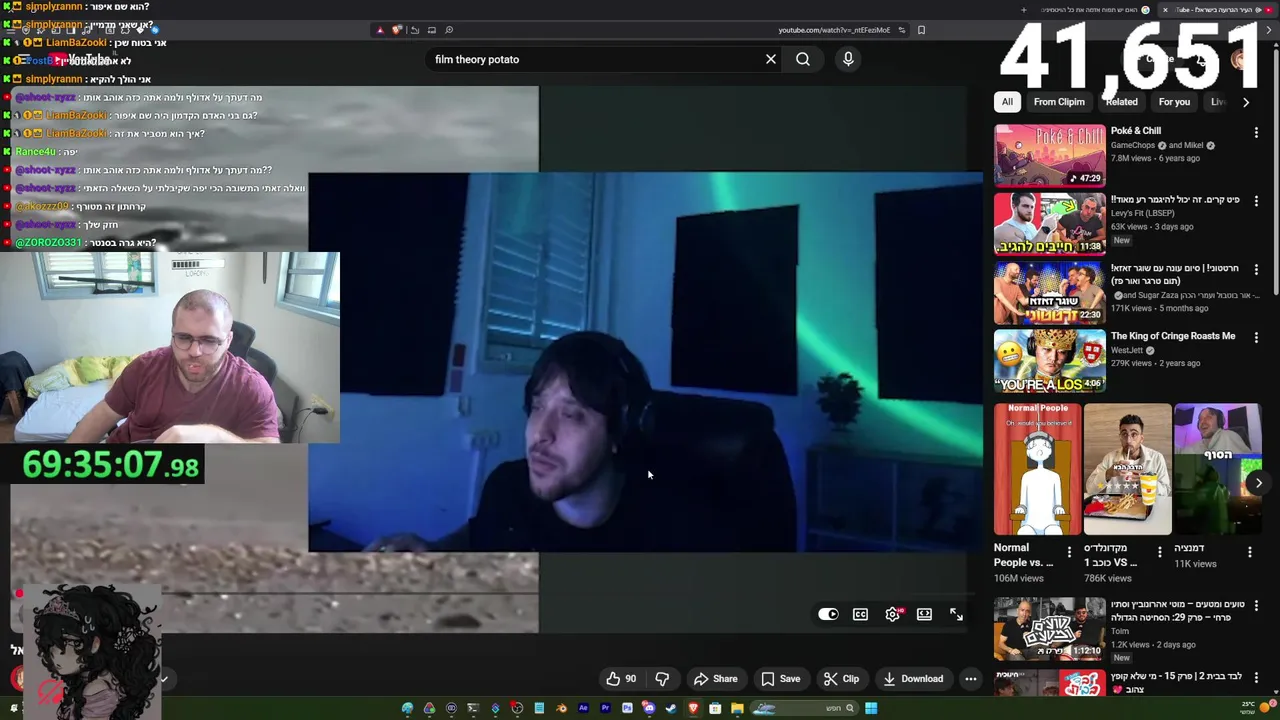The image size is (1280, 720).
Task: Open Premiere Pro from the taskbar
Action: click(x=605, y=709)
